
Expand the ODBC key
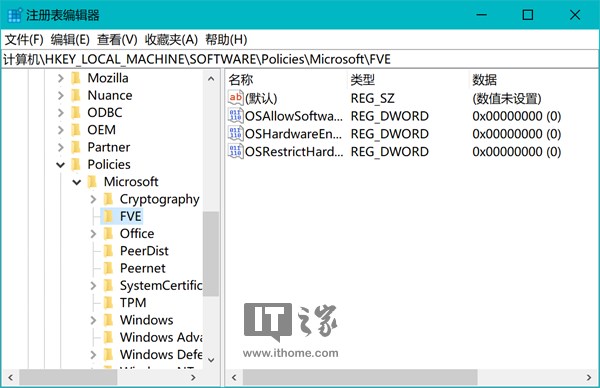point(60,112)
